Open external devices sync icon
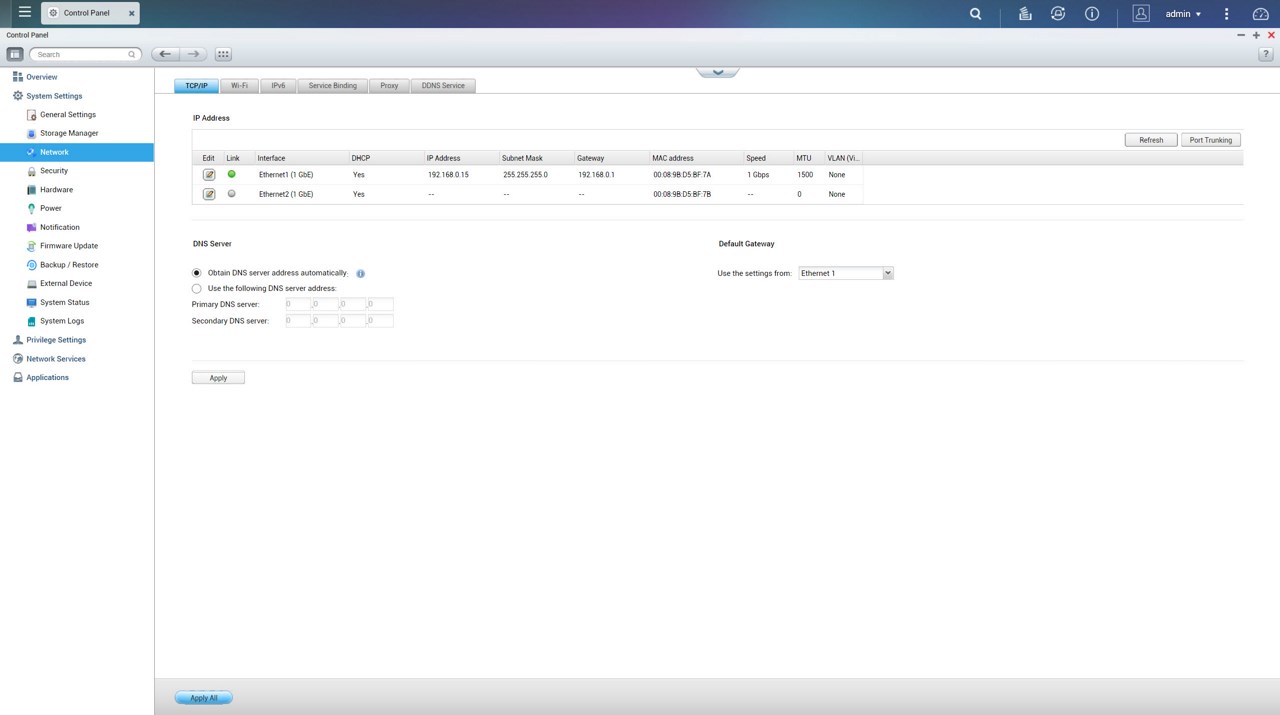The width and height of the screenshot is (1280, 715). pyautogui.click(x=1058, y=14)
